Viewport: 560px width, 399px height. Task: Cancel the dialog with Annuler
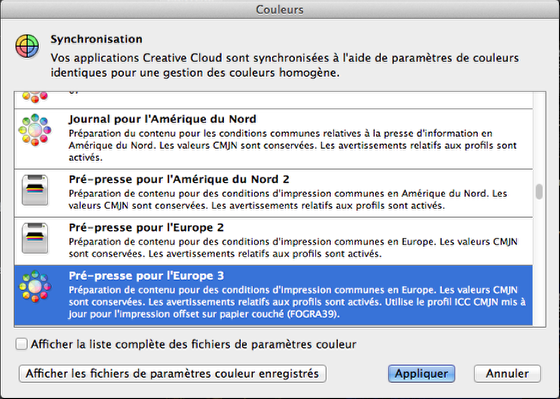tap(507, 374)
